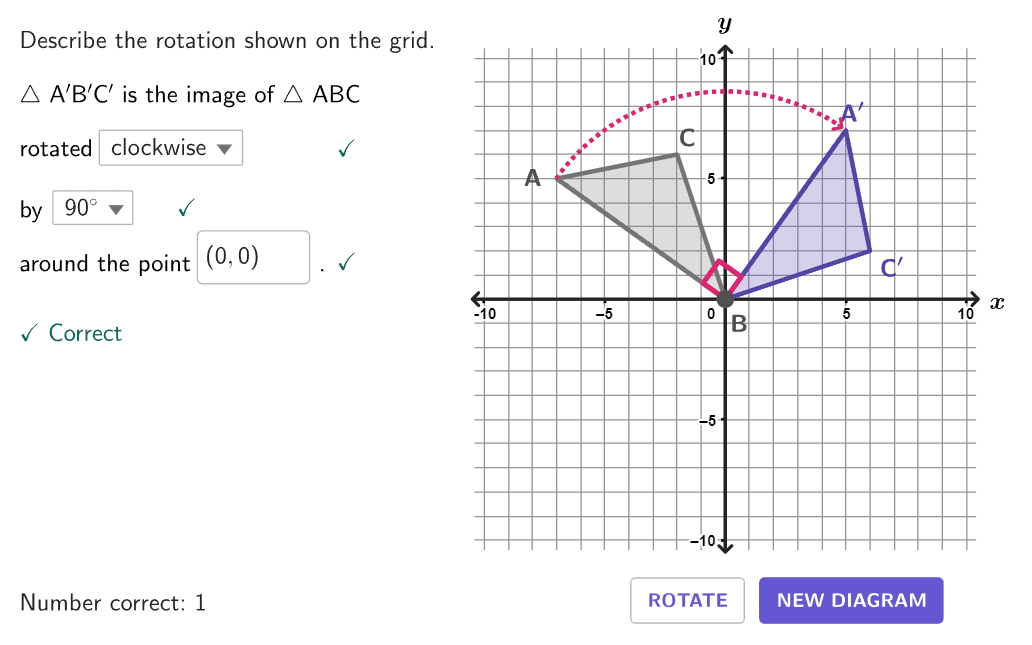Click the checkmark beside the 90° dropdown
Viewport: 1032px width, 645px height.
185,209
